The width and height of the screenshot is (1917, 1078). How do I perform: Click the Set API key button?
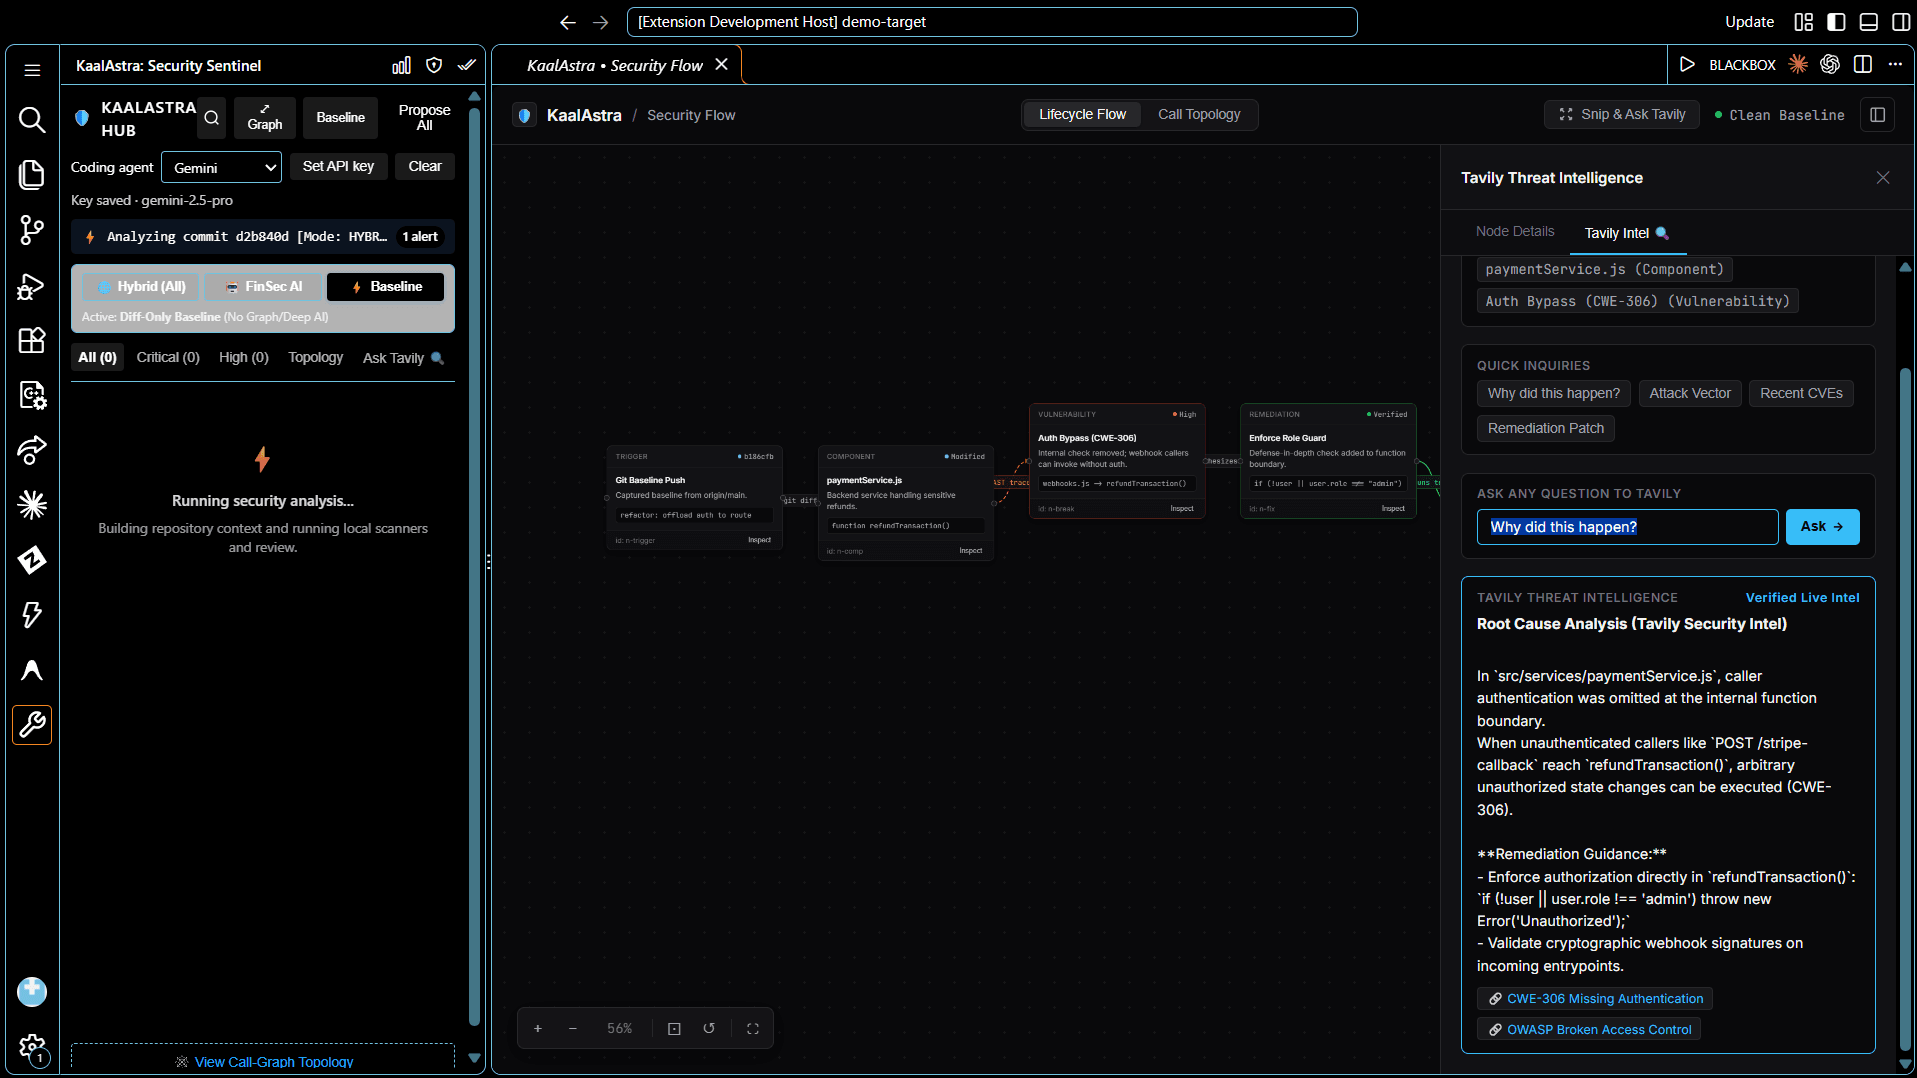[338, 167]
